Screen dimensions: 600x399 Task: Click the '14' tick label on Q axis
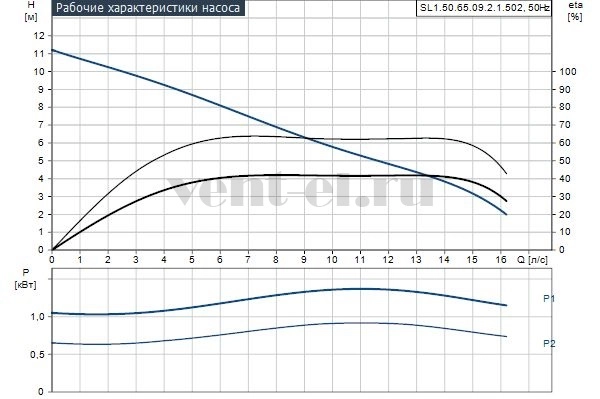pos(444,260)
